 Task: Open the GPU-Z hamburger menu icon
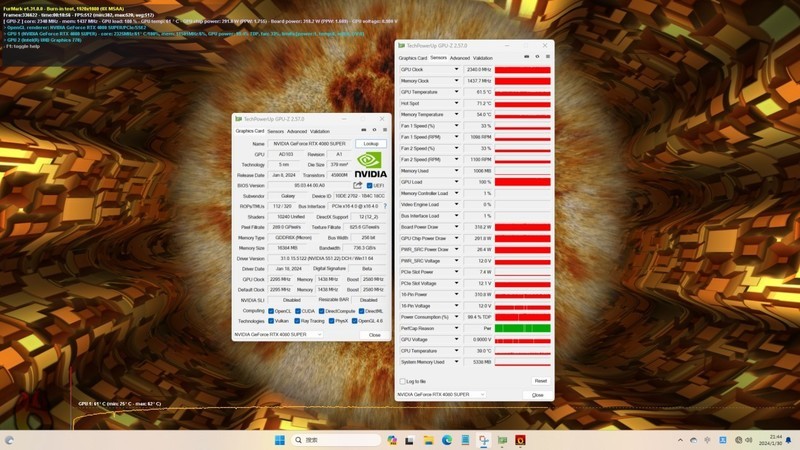(384, 130)
